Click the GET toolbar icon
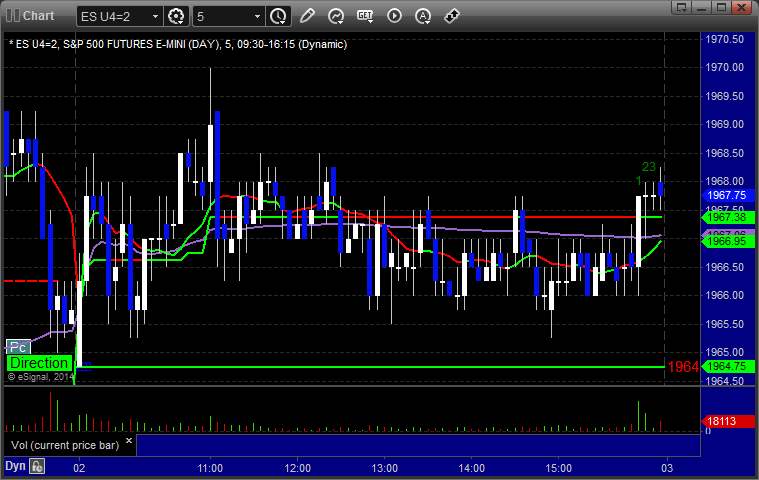Image resolution: width=759 pixels, height=480 pixels. pos(365,16)
